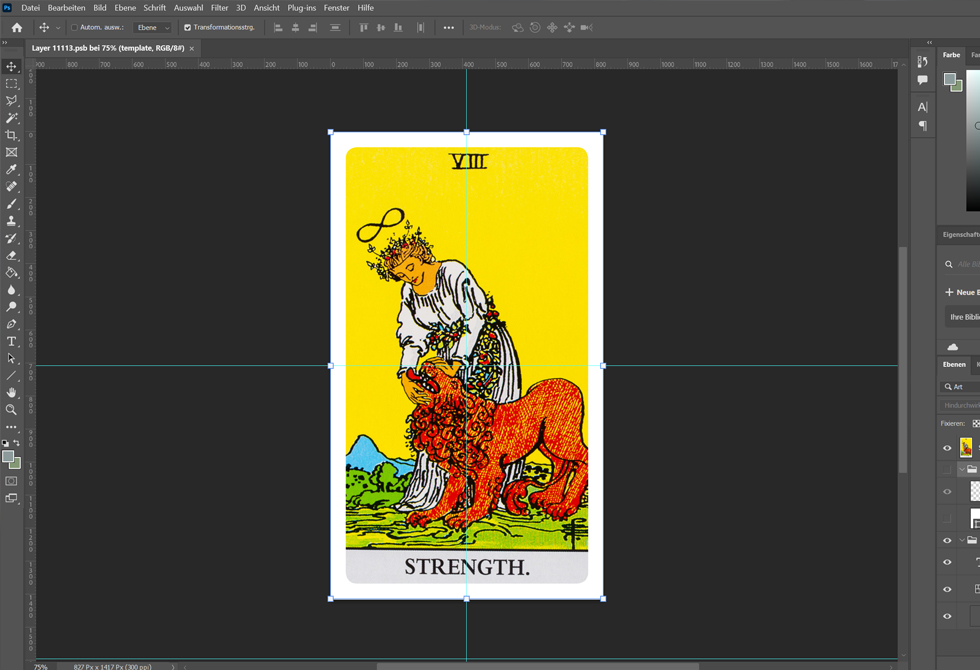The image size is (980, 670).
Task: Go to the Home screen
Action: [x=17, y=28]
